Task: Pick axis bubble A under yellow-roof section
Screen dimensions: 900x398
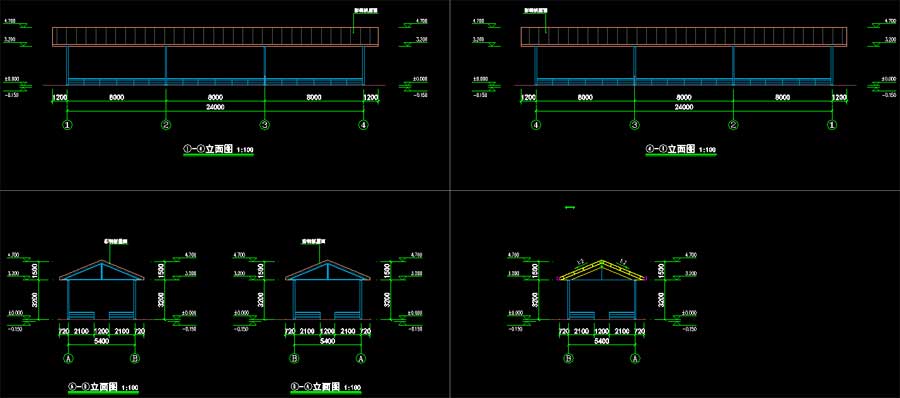Action: click(635, 358)
